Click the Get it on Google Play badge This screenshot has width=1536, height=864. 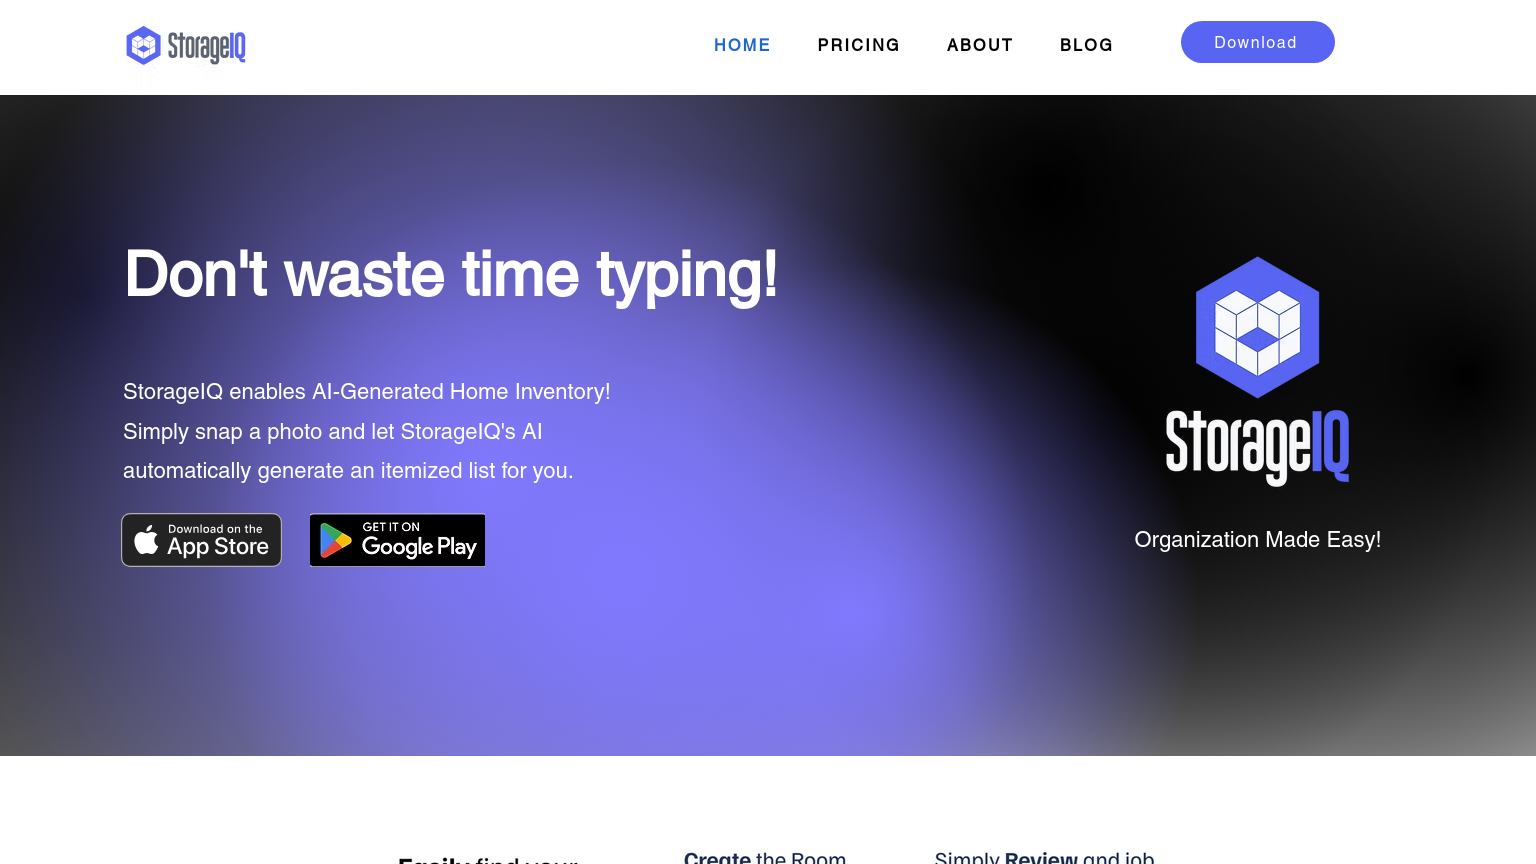(x=397, y=540)
